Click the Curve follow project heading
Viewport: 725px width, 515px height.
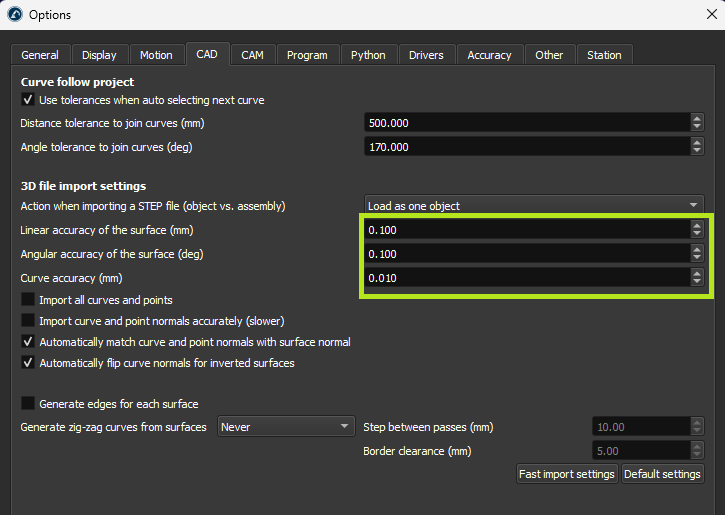click(x=77, y=82)
